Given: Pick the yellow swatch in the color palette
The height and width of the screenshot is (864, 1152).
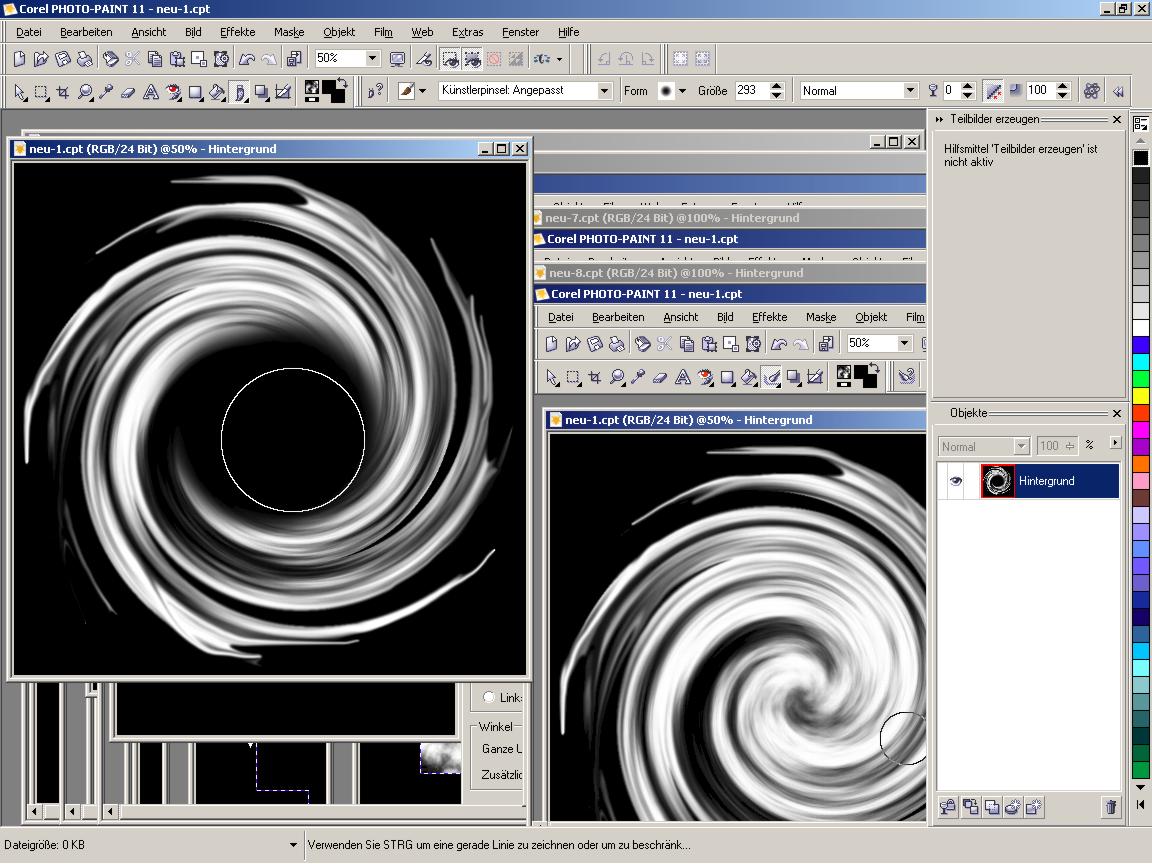Looking at the screenshot, I should click(1141, 396).
